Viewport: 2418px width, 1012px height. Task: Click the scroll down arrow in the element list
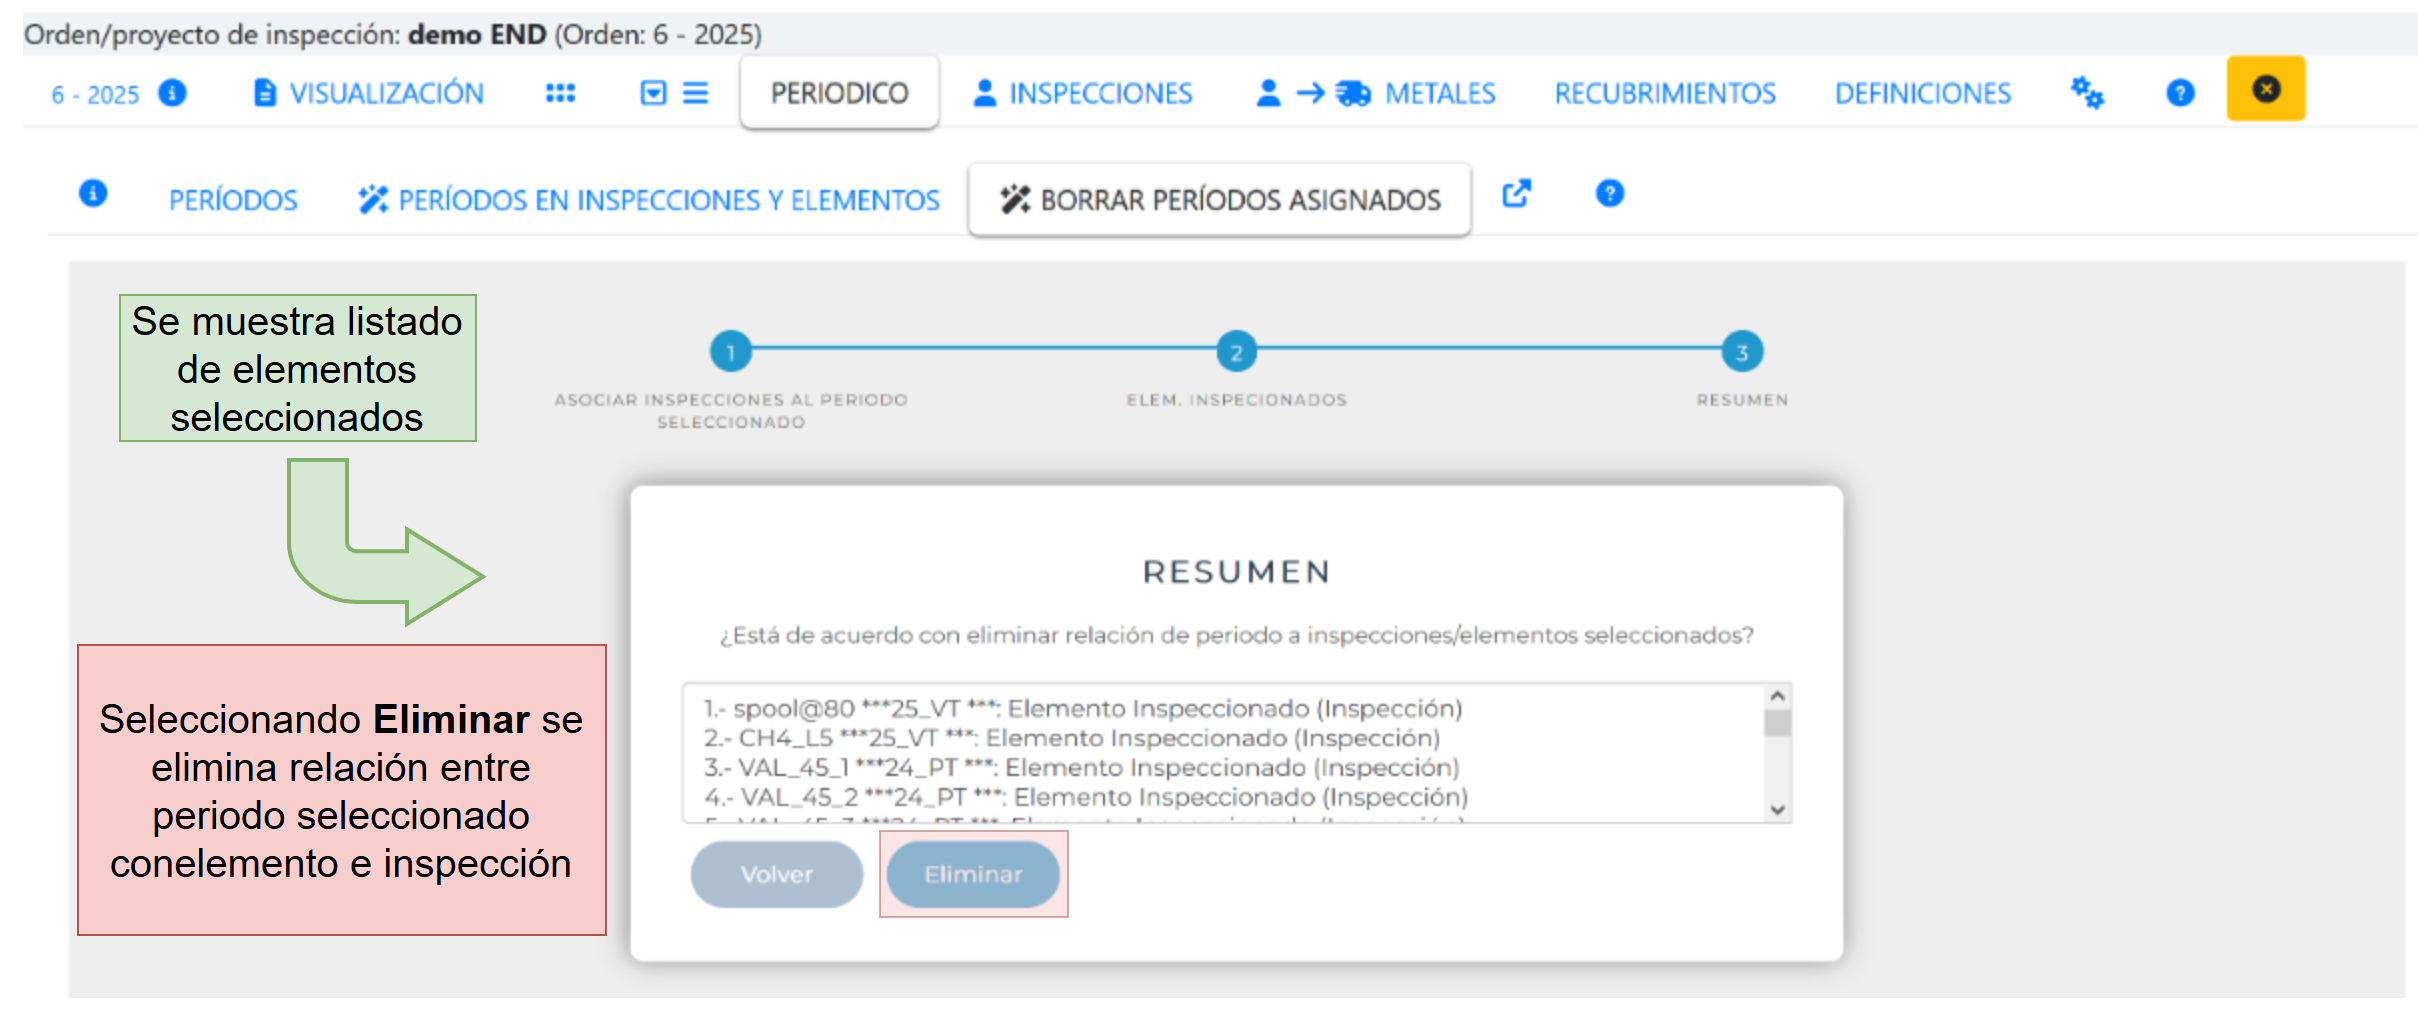click(x=1777, y=809)
